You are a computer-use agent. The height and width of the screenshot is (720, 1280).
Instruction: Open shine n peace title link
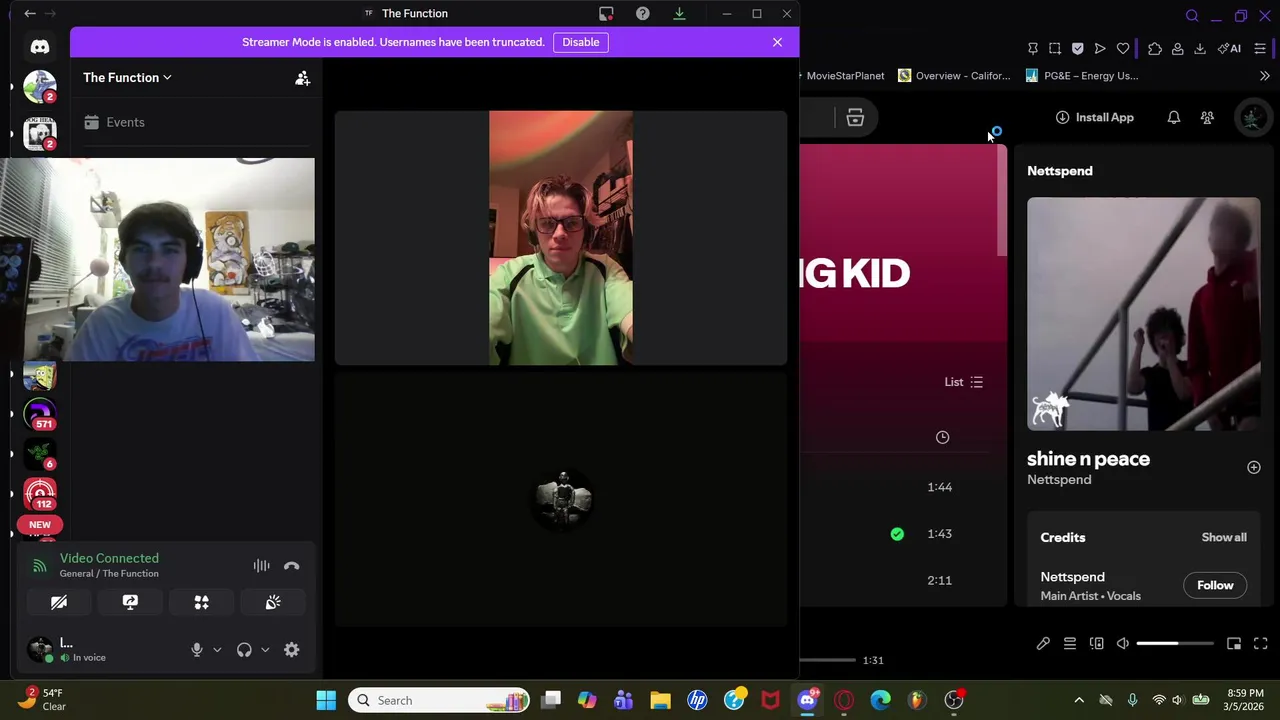click(x=1088, y=459)
